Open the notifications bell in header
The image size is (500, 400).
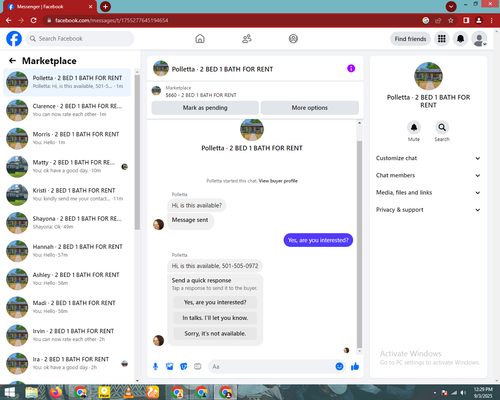(460, 39)
